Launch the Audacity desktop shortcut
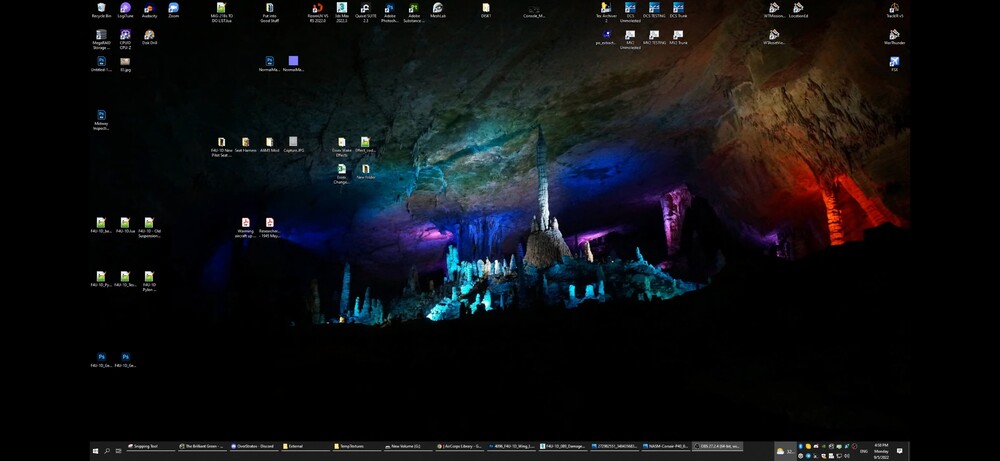This screenshot has height=461, width=1000. (149, 10)
